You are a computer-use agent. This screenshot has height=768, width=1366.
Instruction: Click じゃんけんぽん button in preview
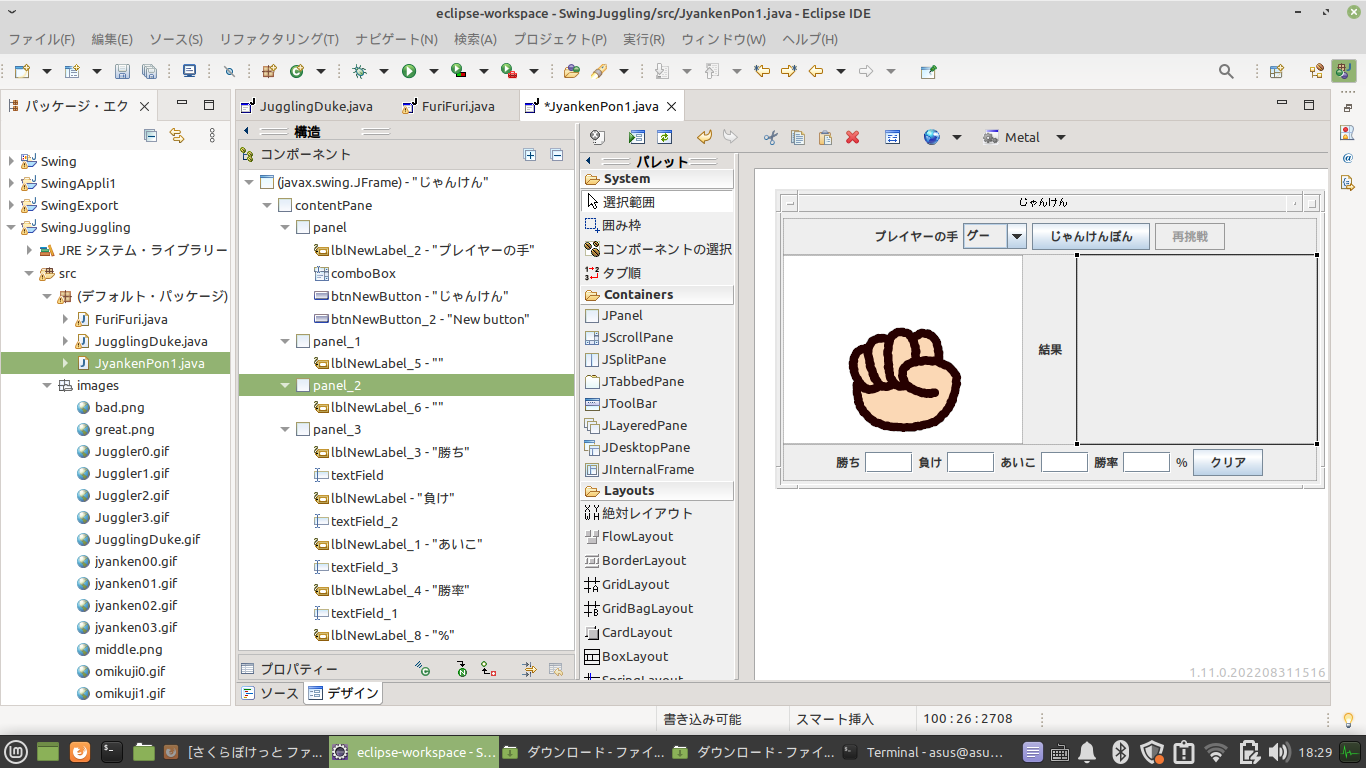1091,237
